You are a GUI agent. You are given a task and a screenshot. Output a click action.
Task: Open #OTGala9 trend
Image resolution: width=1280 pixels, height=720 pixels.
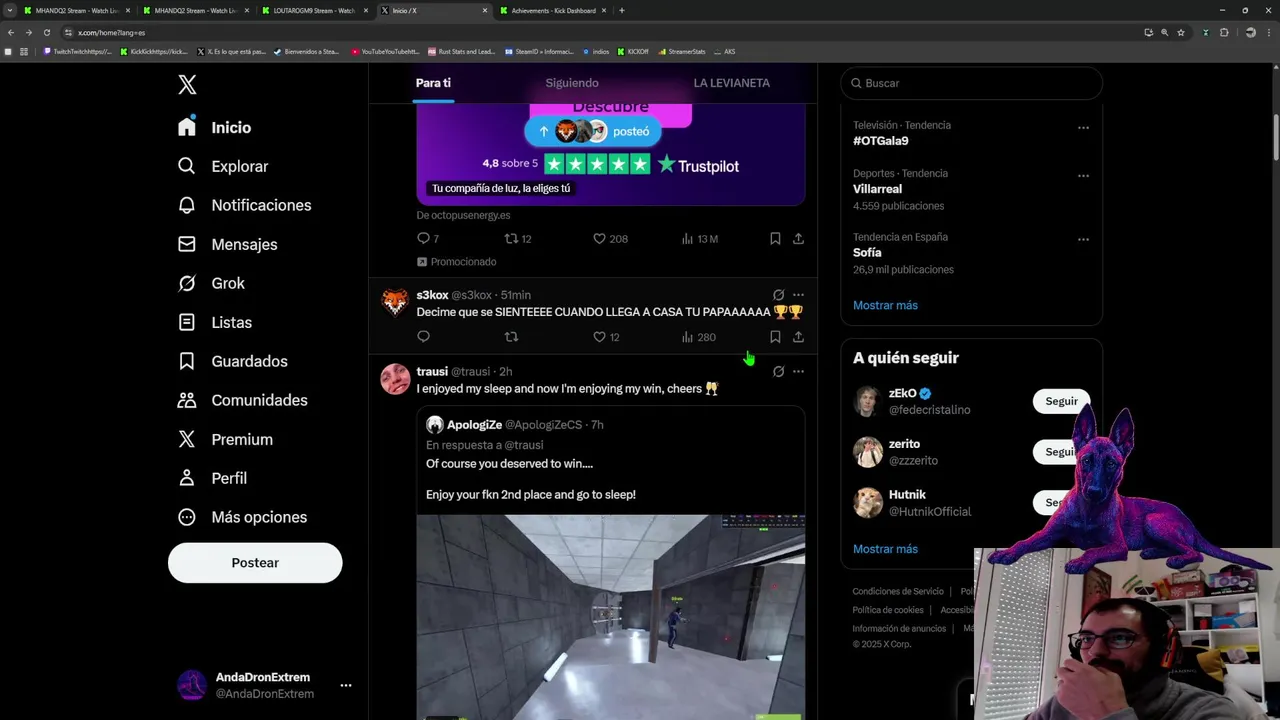881,141
